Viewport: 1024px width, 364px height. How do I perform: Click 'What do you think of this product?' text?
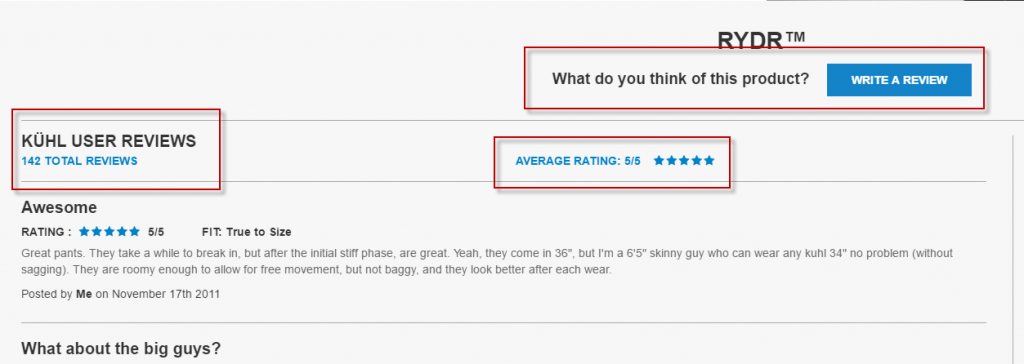coord(680,80)
